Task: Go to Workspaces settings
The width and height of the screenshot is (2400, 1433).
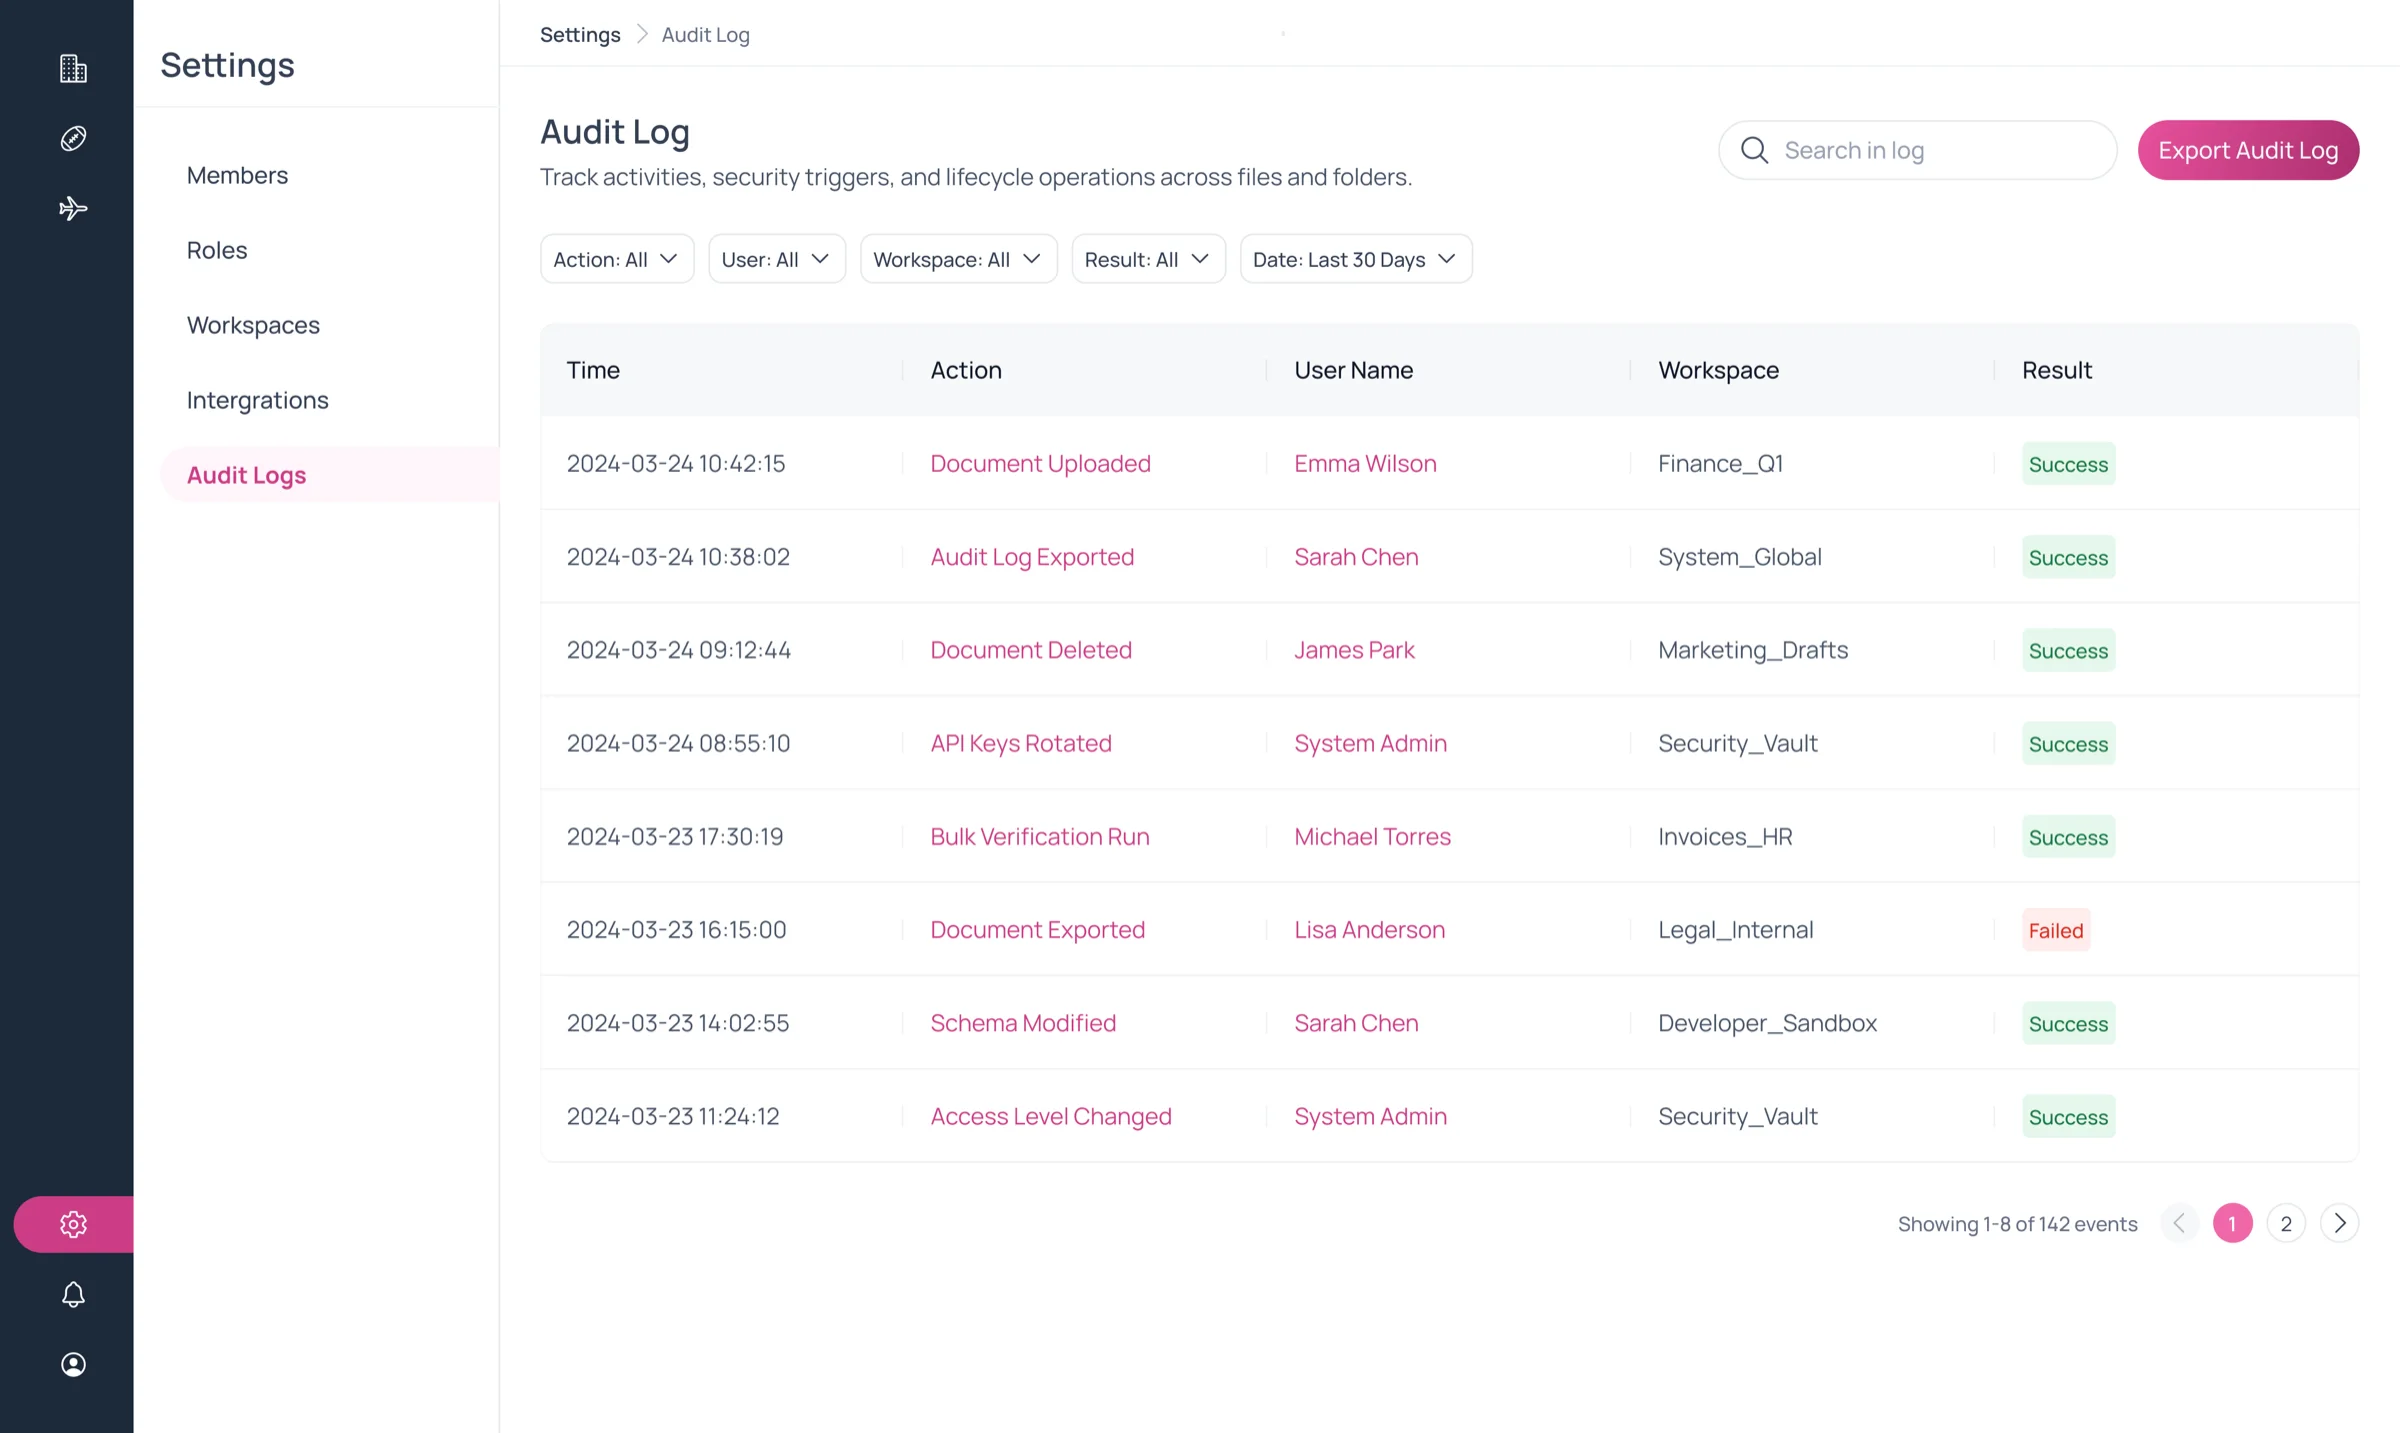Action: click(x=253, y=325)
